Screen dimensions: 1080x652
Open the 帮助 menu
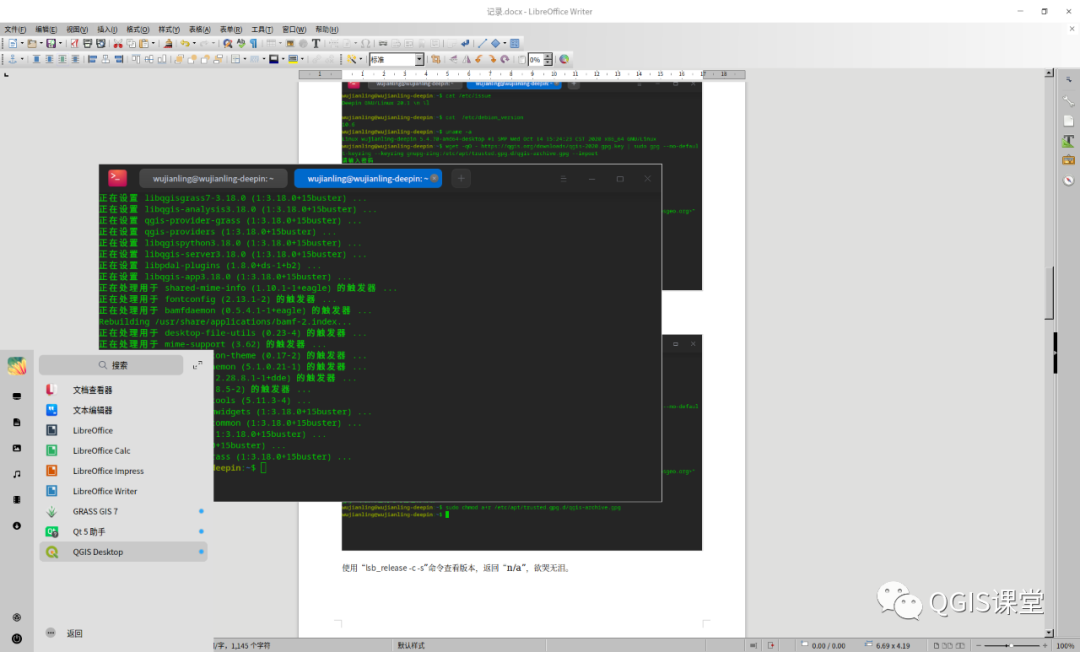pyautogui.click(x=326, y=30)
